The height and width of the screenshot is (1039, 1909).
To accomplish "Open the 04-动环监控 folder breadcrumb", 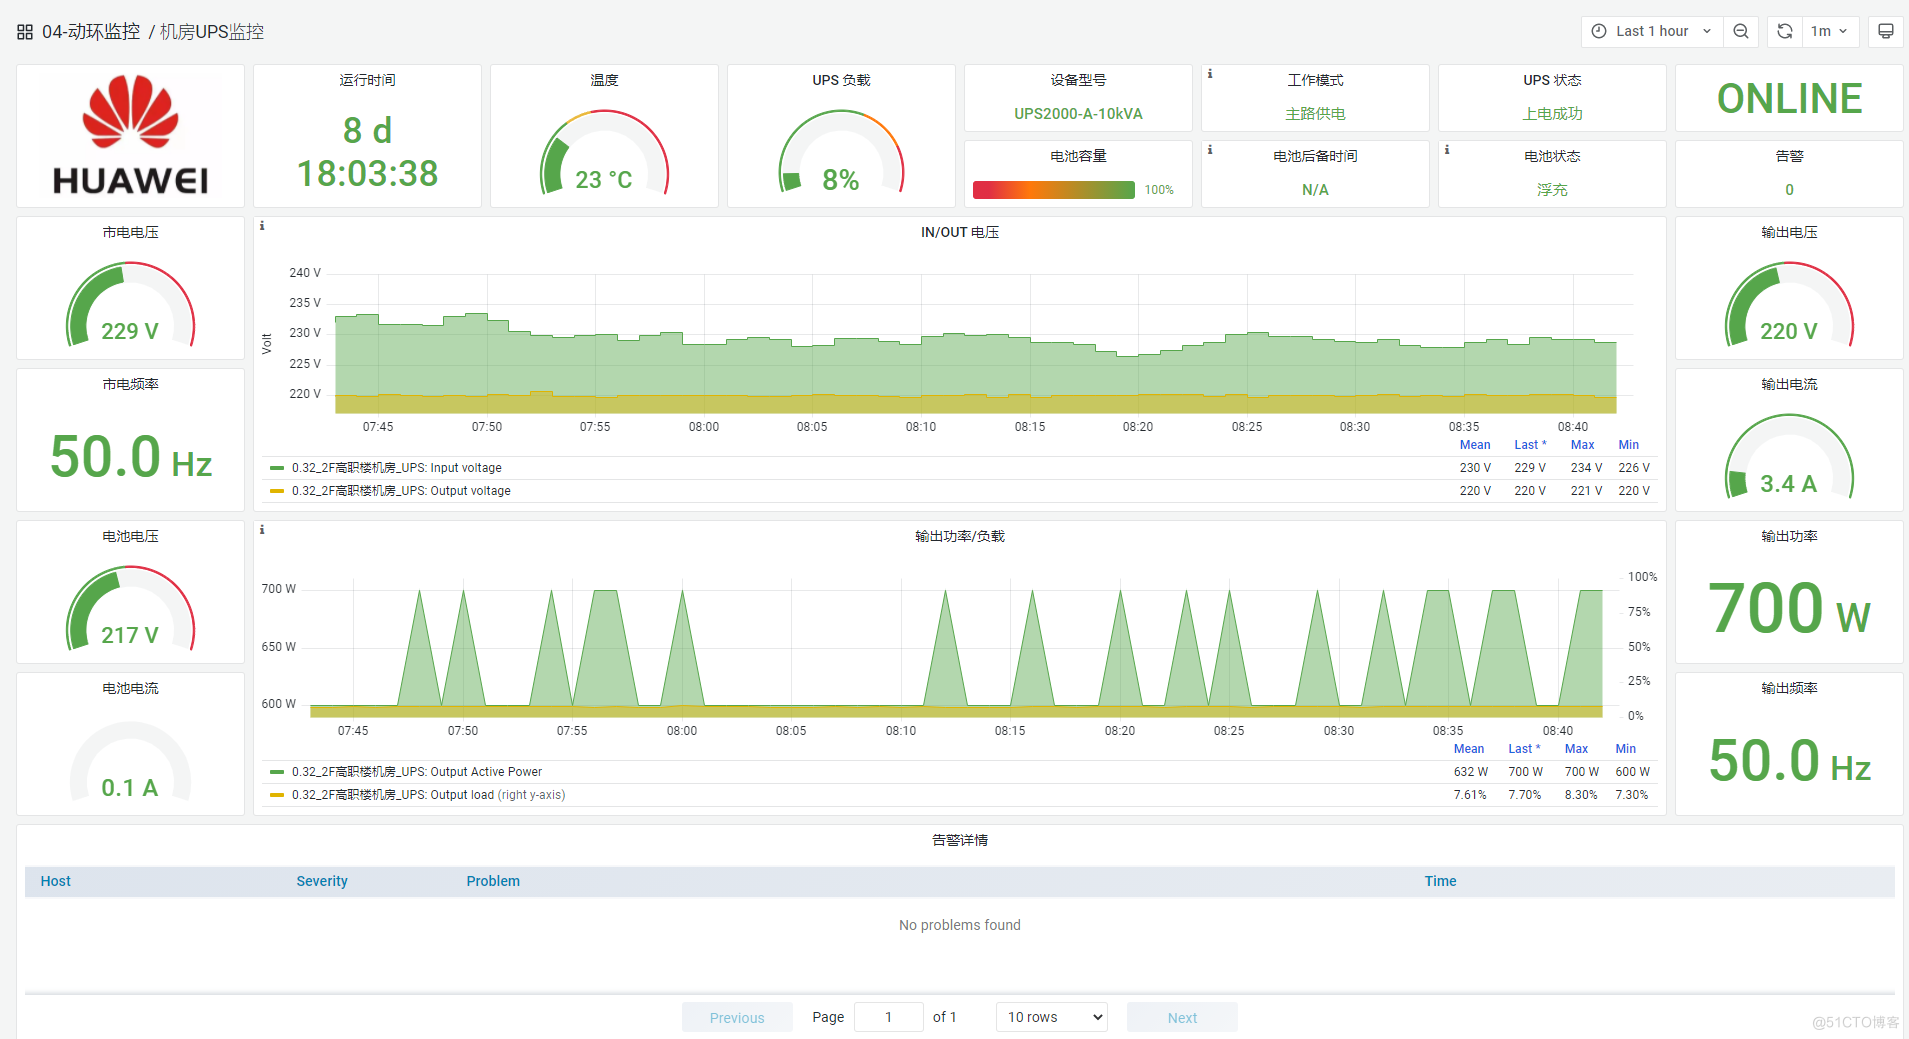I will [91, 32].
